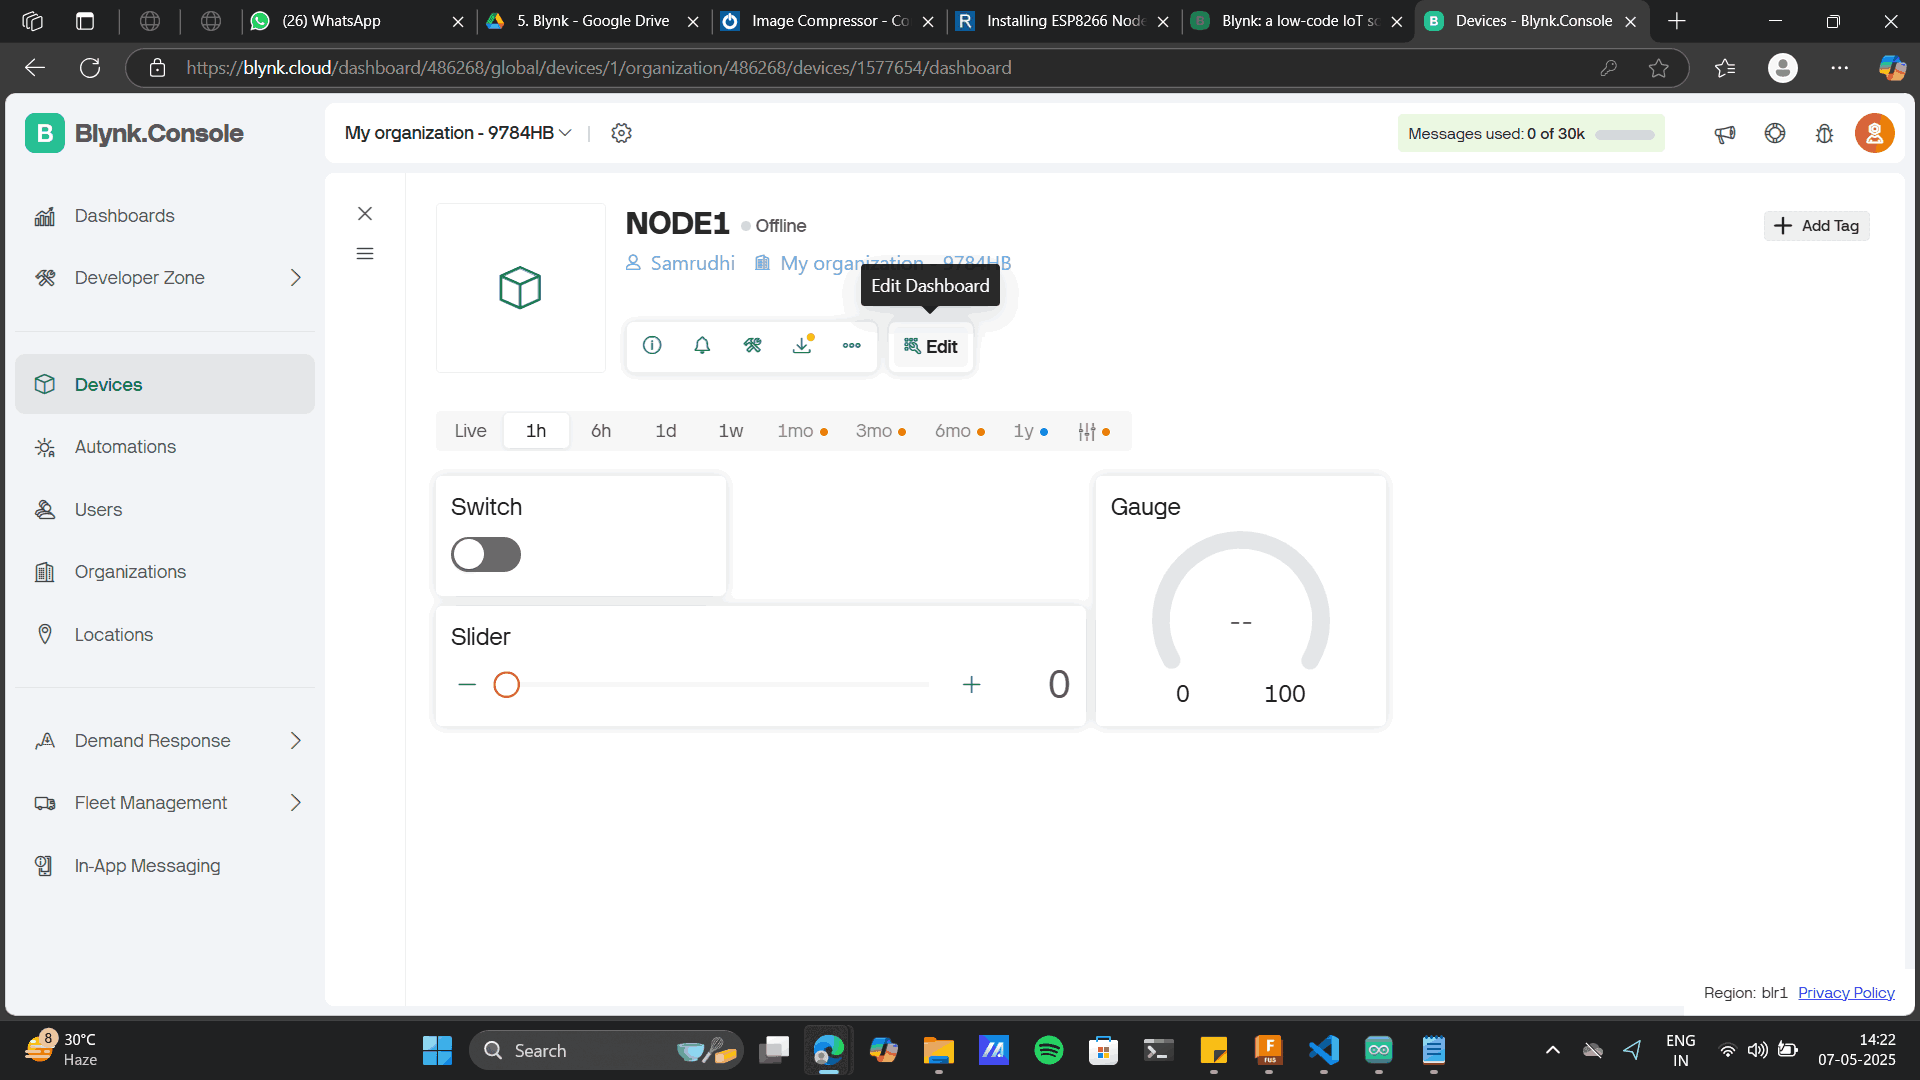Select the Live time range tab
The image size is (1920, 1080).
coord(470,431)
